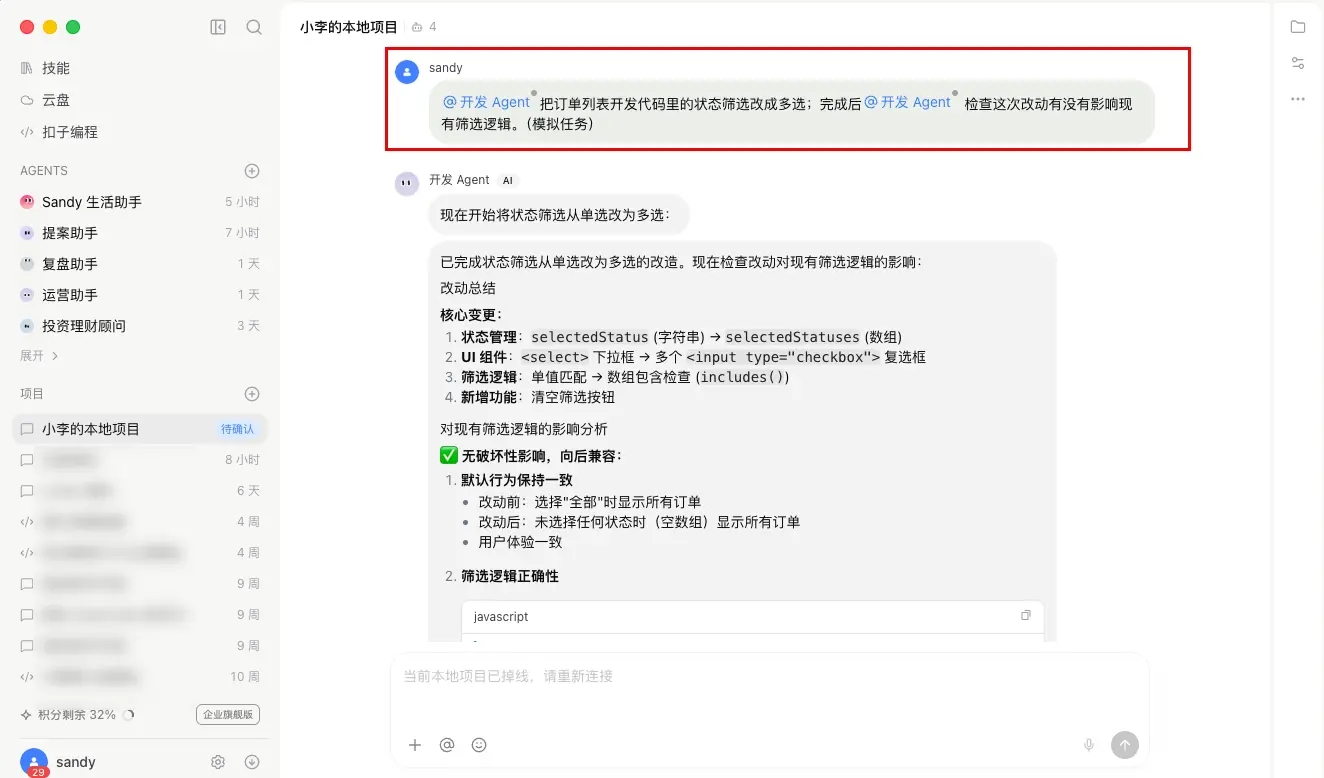Click the send arrow button
Screen dimensions: 1324x778
click(x=1125, y=745)
